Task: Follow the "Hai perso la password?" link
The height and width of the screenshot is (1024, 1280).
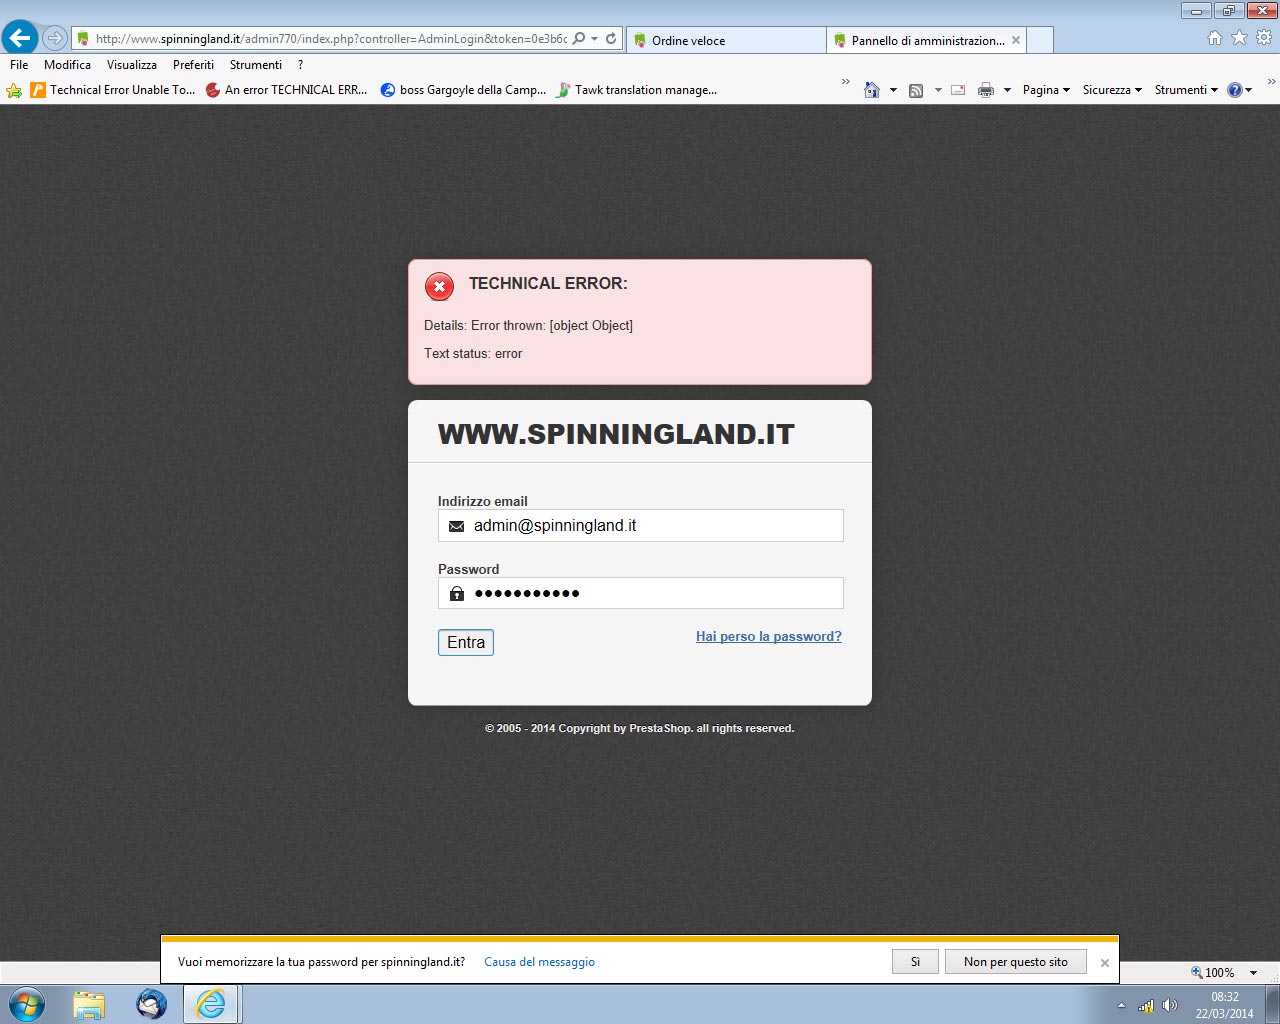Action: (769, 637)
